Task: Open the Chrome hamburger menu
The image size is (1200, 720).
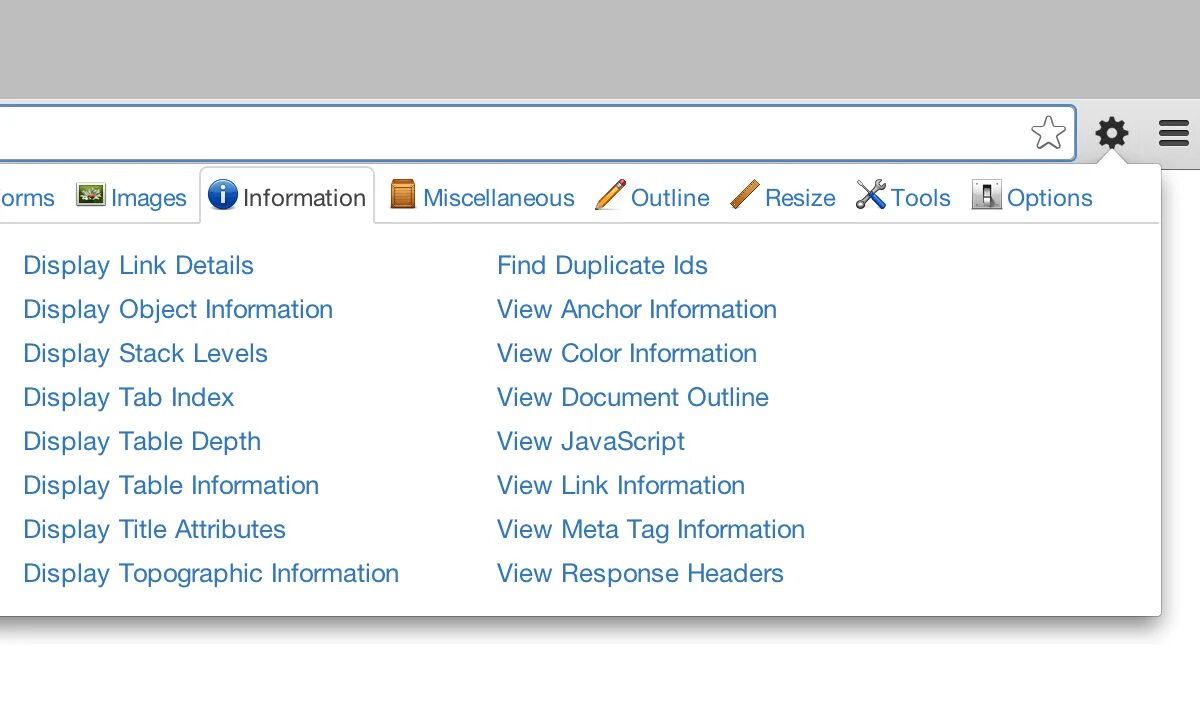Action: [x=1173, y=133]
